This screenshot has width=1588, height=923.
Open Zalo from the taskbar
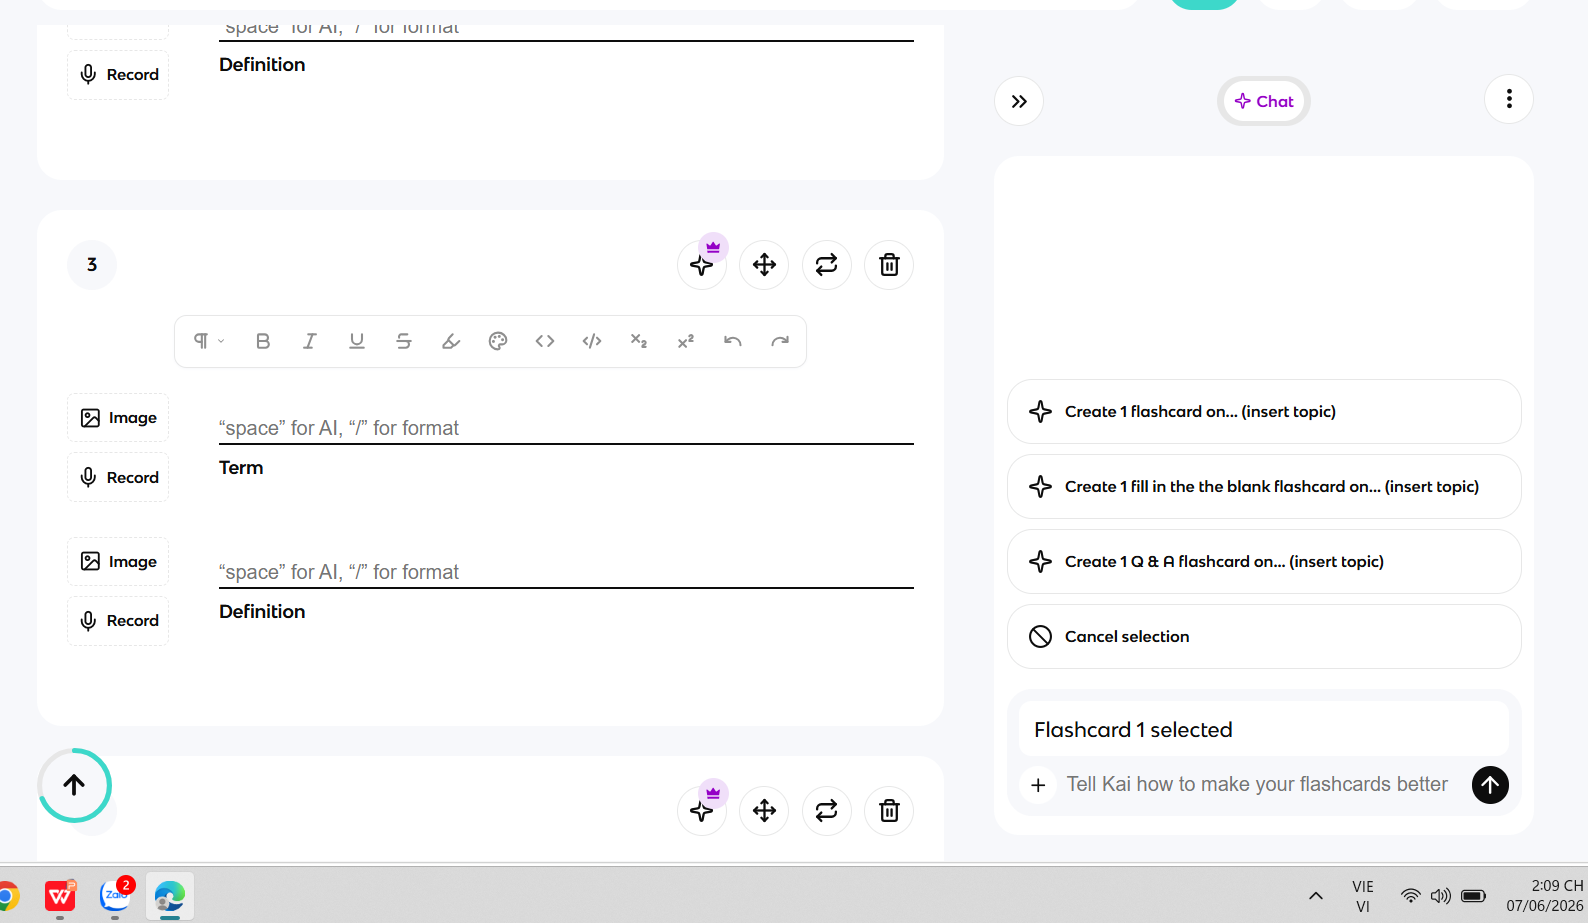pyautogui.click(x=115, y=896)
